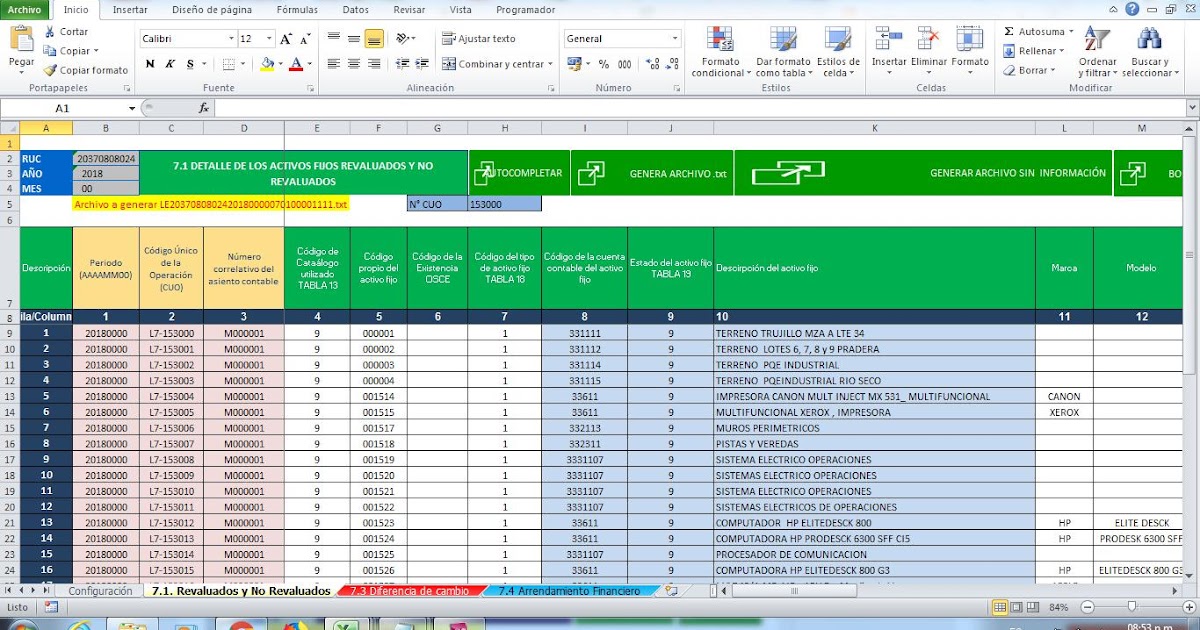Open the General number format dropdown

(676, 37)
